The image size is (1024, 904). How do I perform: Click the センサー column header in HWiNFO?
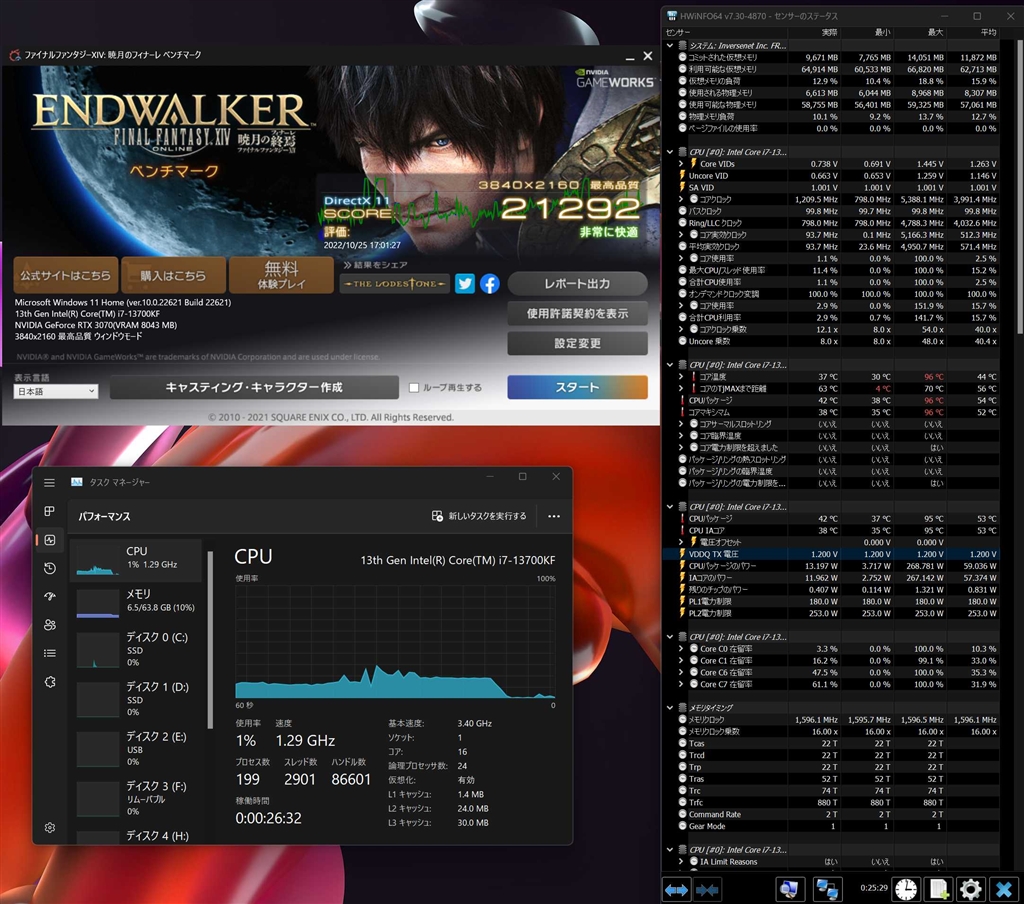tap(725, 32)
